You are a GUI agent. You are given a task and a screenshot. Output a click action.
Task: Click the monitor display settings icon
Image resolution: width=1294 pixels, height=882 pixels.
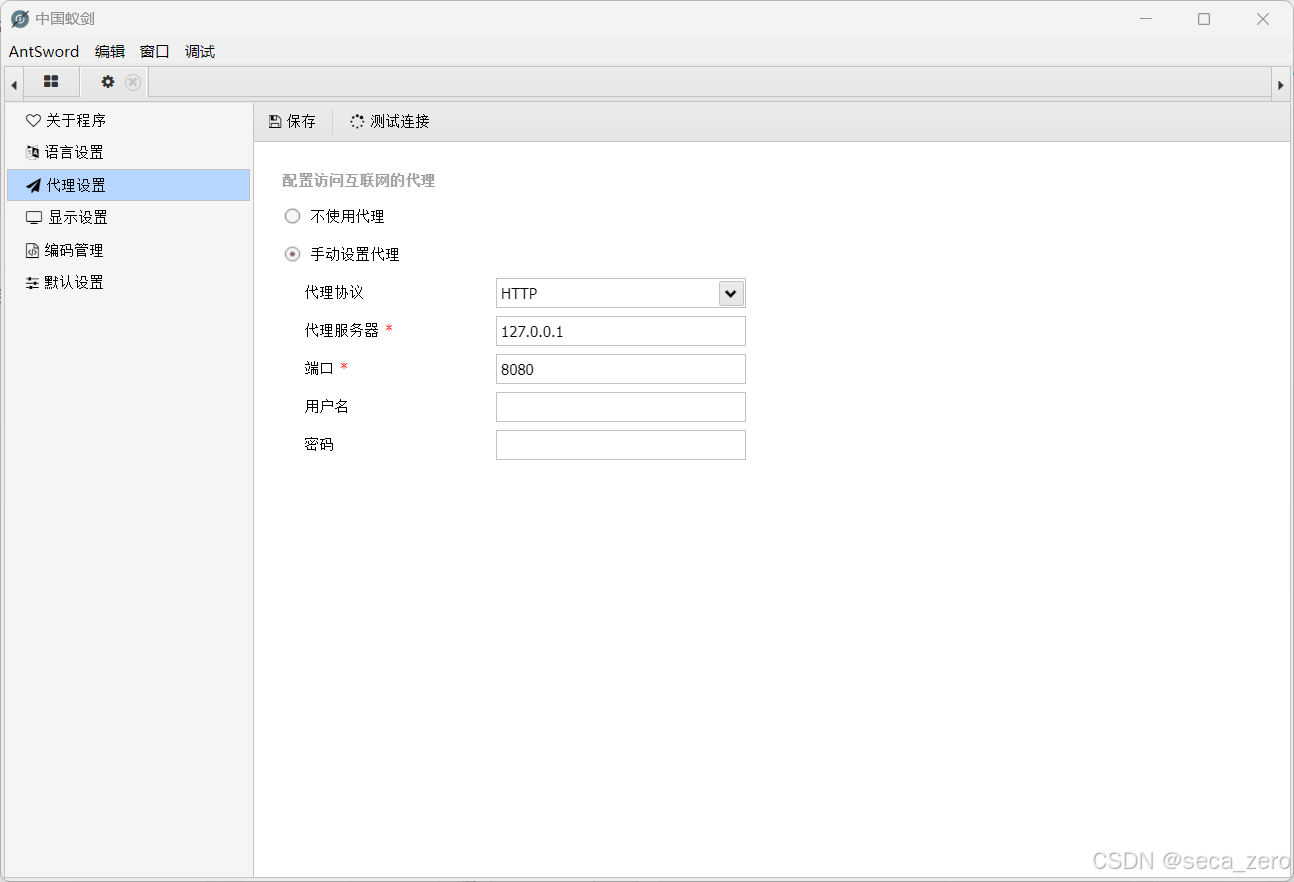(34, 218)
